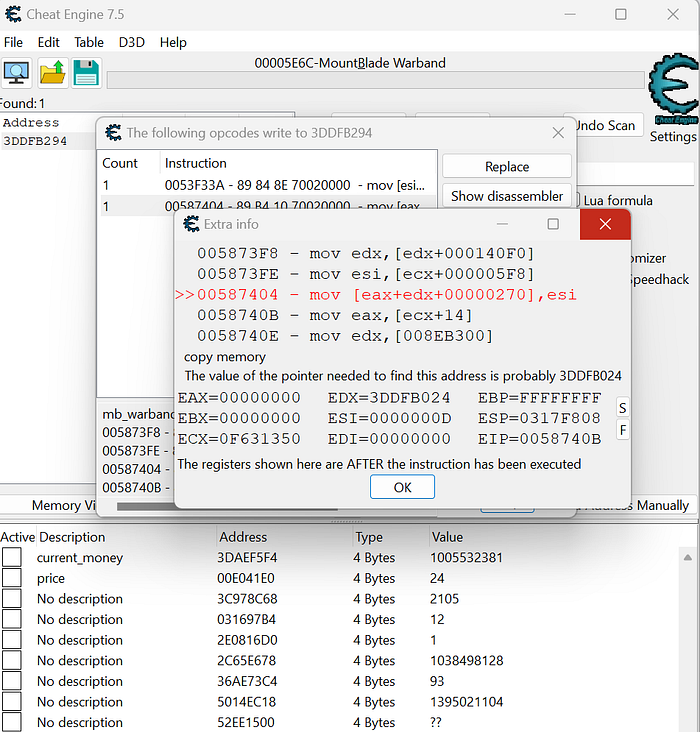Select the current_money description

pyautogui.click(x=80, y=557)
